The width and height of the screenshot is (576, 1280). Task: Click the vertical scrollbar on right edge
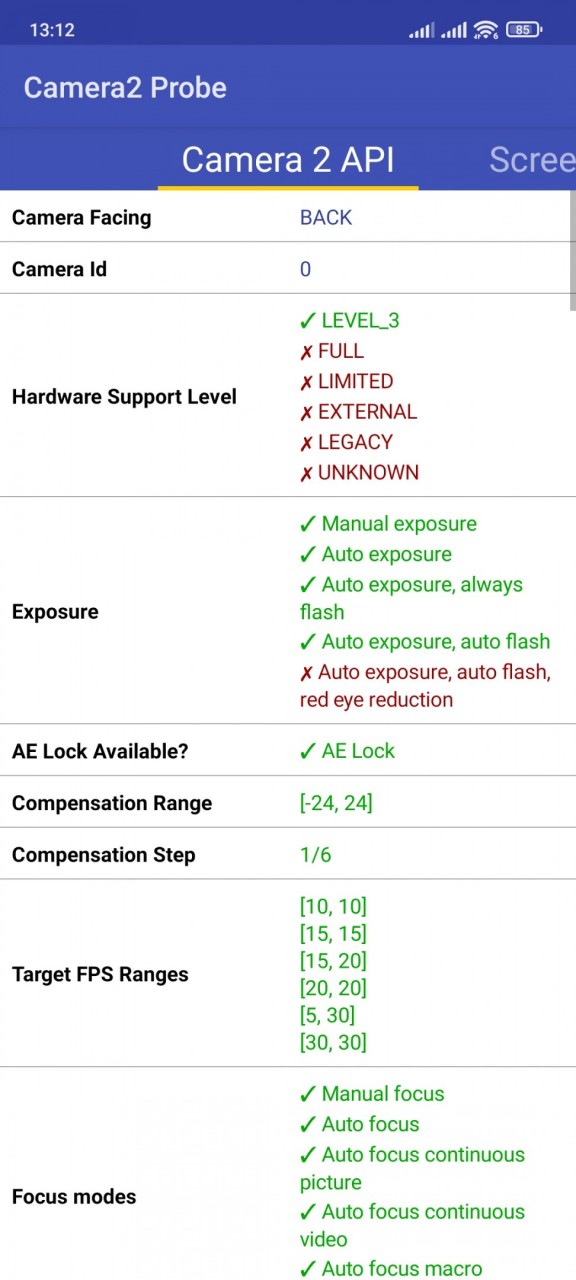tap(572, 250)
